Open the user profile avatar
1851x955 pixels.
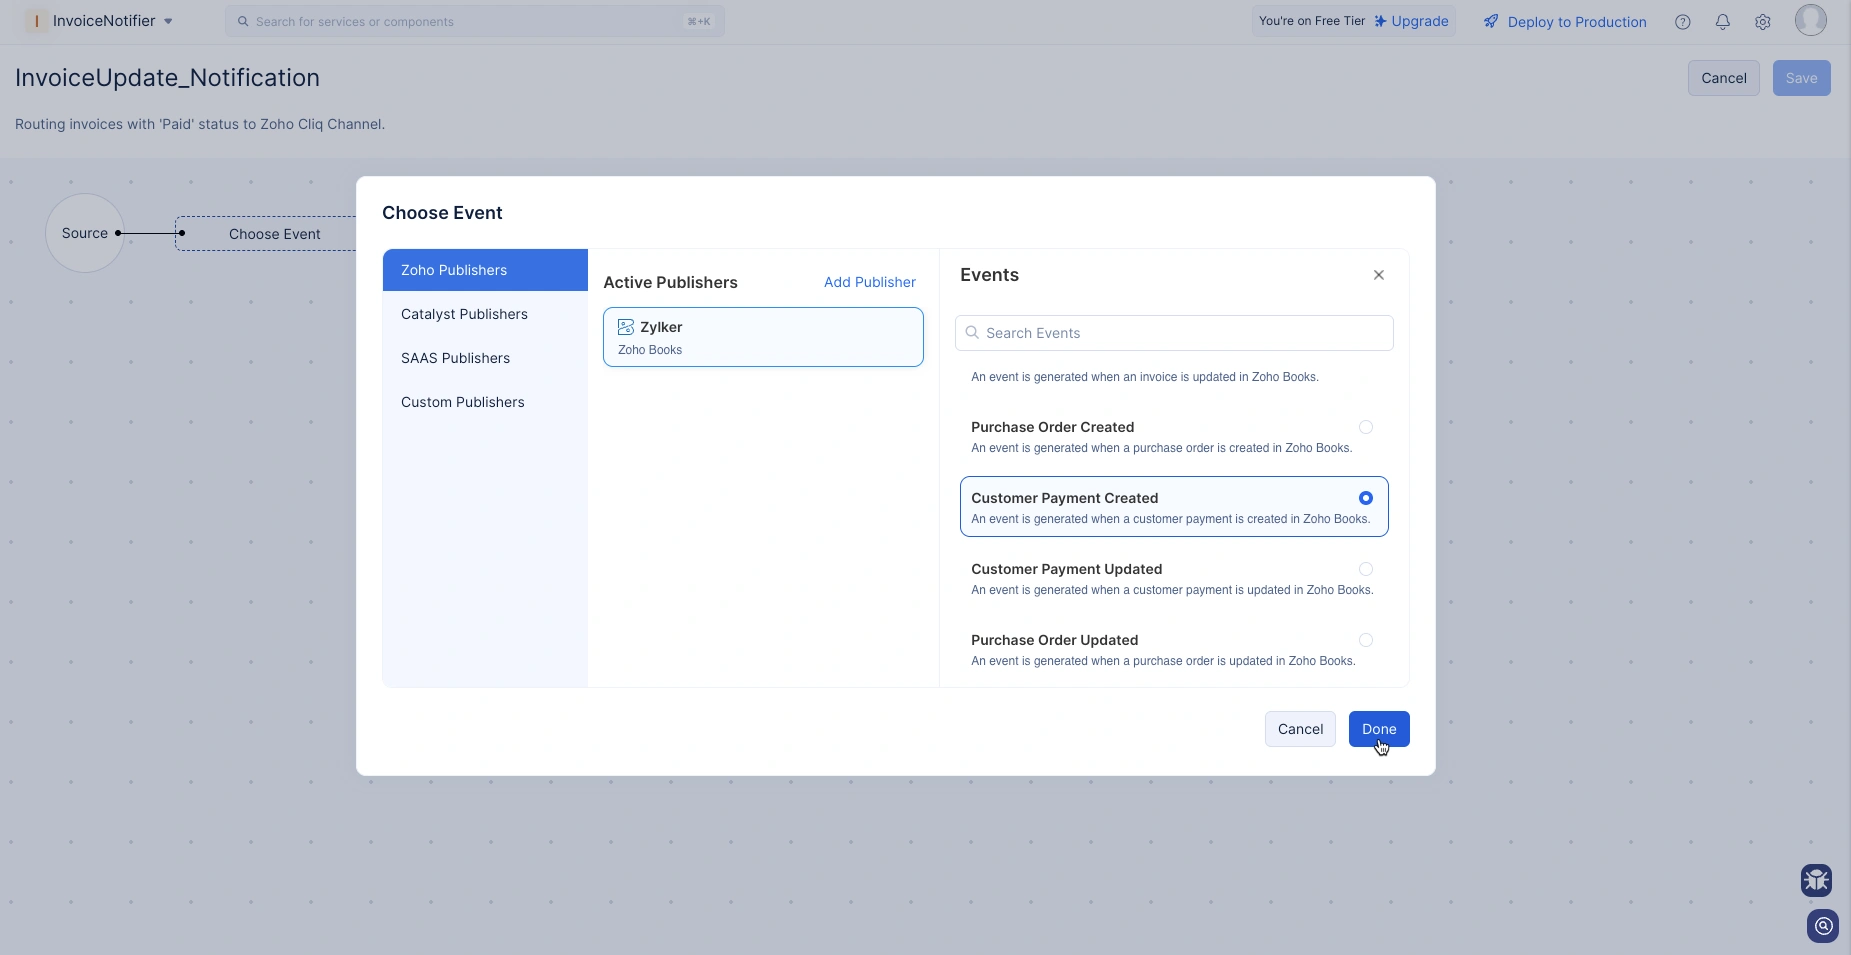coord(1811,20)
